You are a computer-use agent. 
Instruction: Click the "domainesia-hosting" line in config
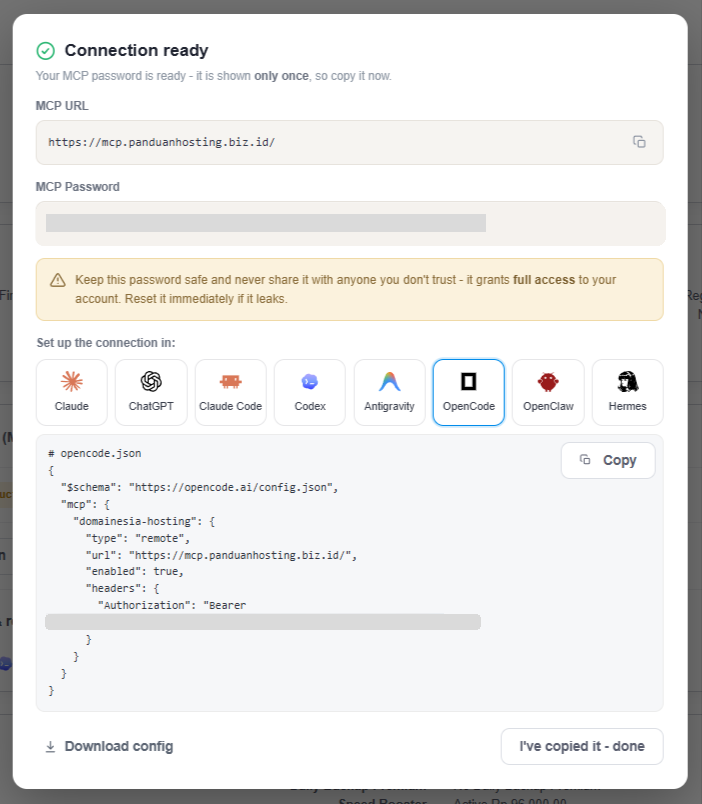click(144, 521)
